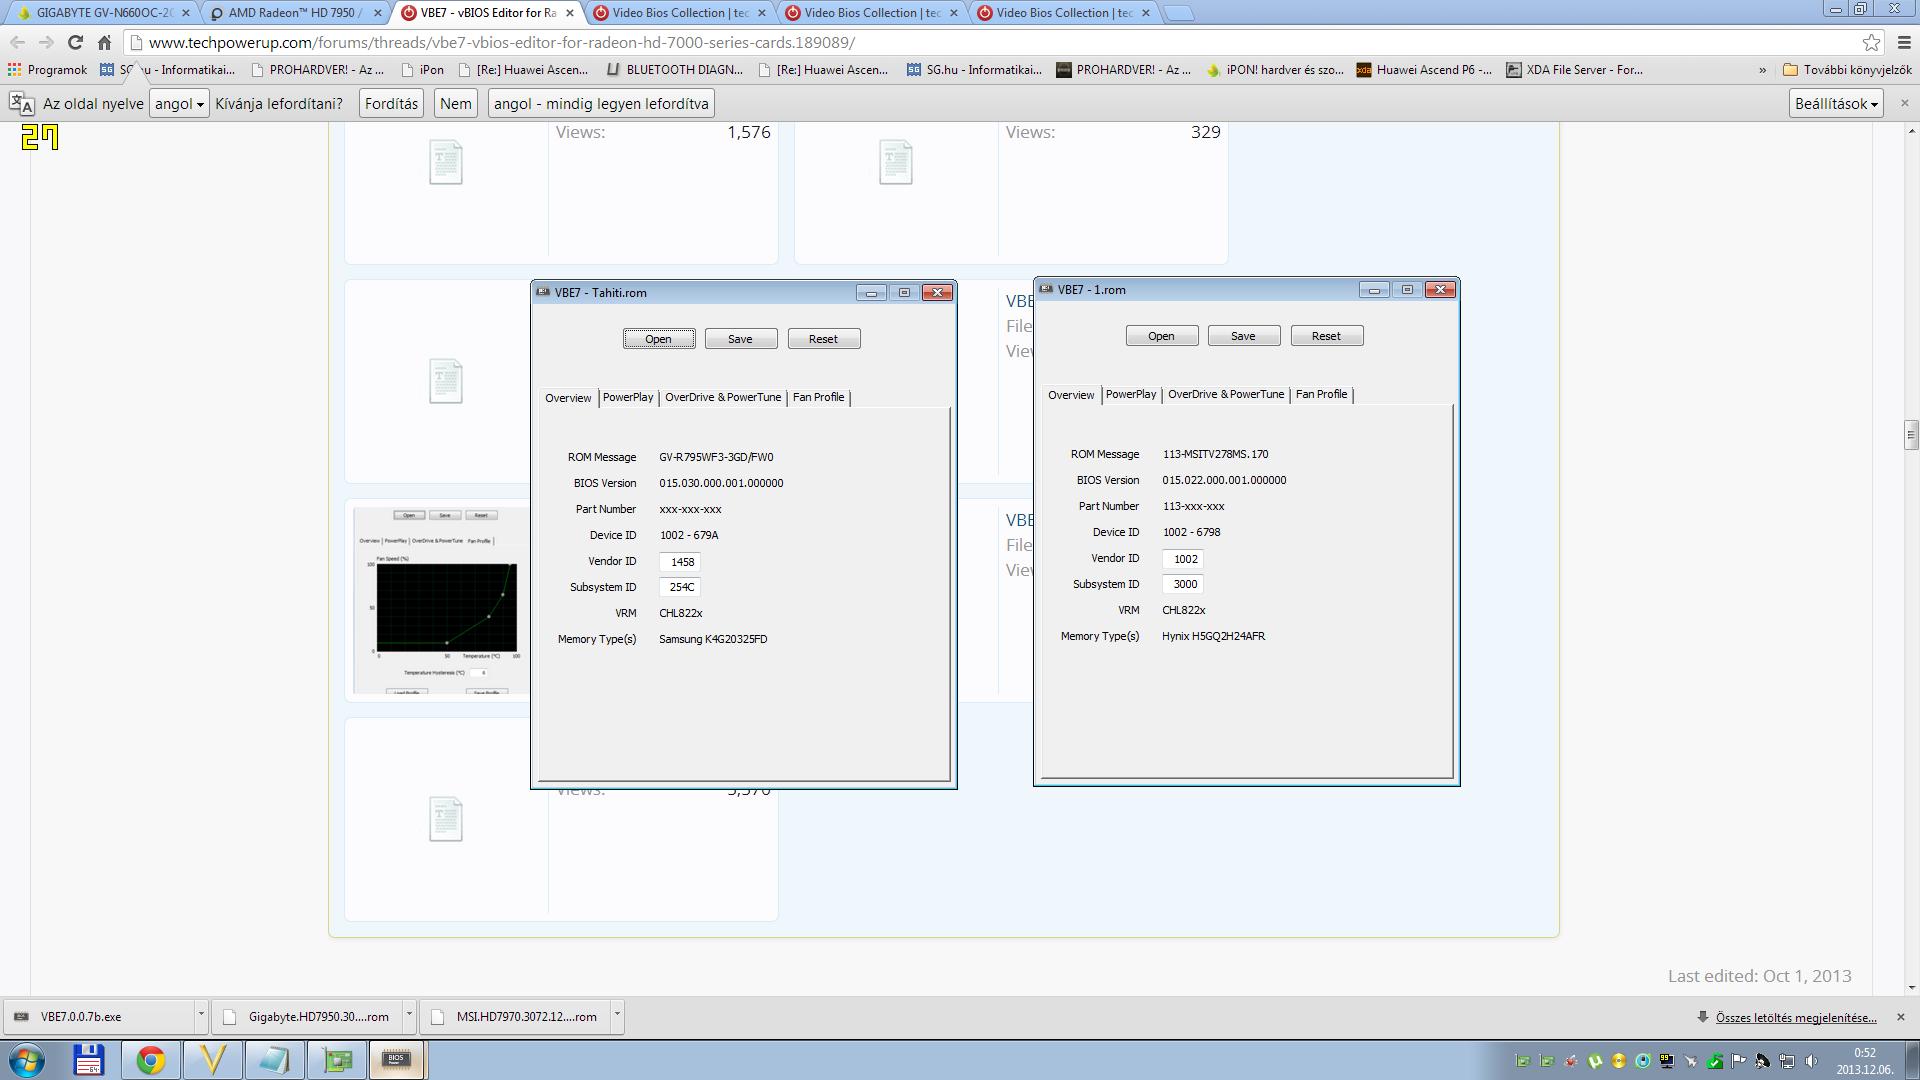Viewport: 1920px width, 1080px height.
Task: Click volume speaker tray icon
Action: pos(1810,1061)
